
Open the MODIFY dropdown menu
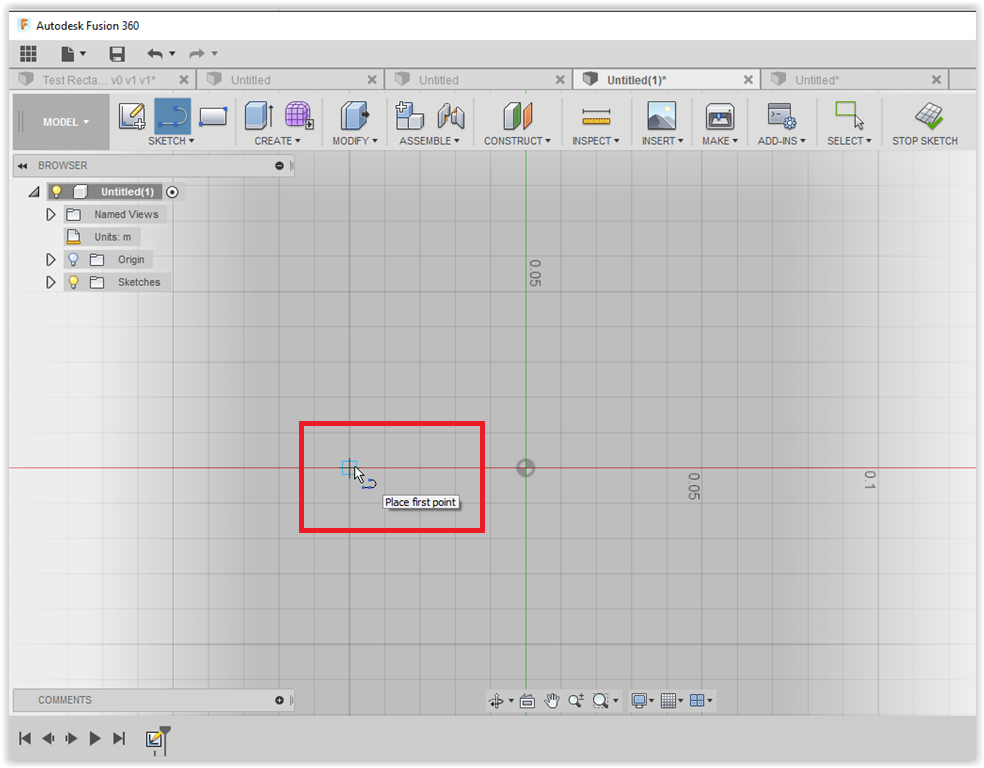(355, 141)
